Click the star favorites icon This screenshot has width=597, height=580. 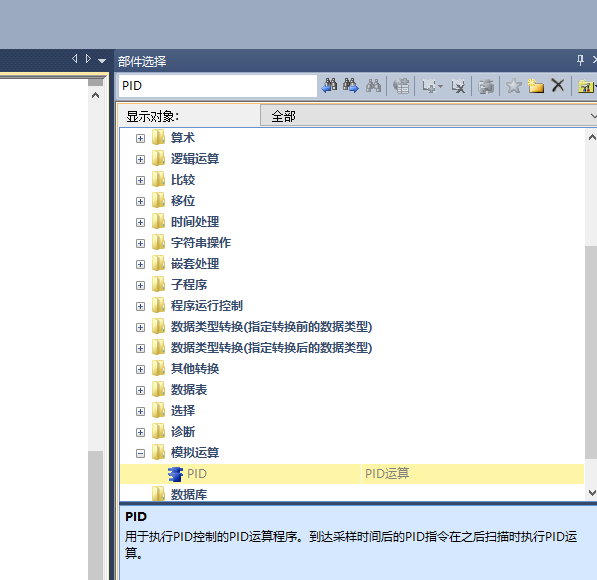(513, 86)
